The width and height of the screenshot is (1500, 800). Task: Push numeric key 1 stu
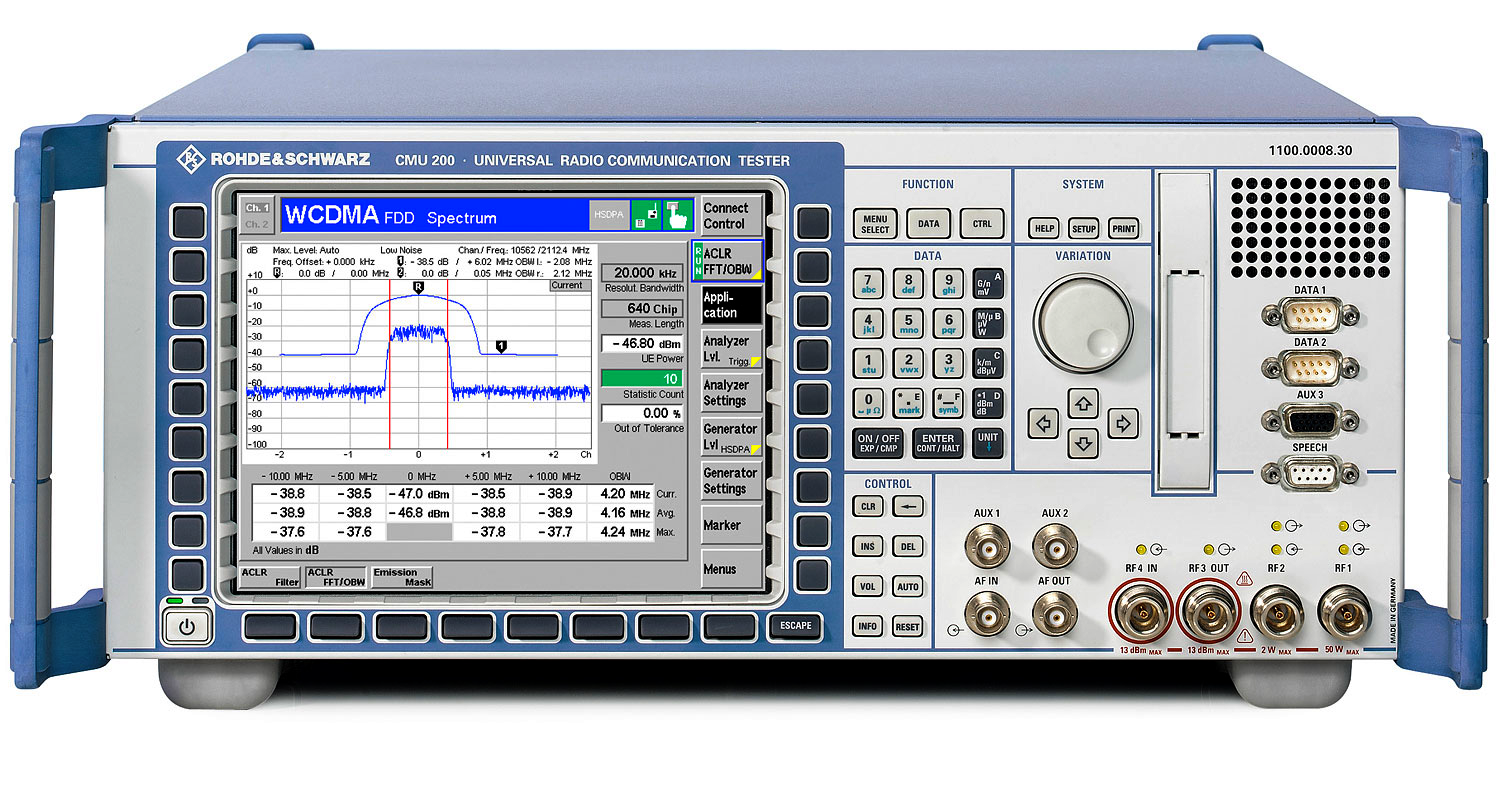pos(868,363)
